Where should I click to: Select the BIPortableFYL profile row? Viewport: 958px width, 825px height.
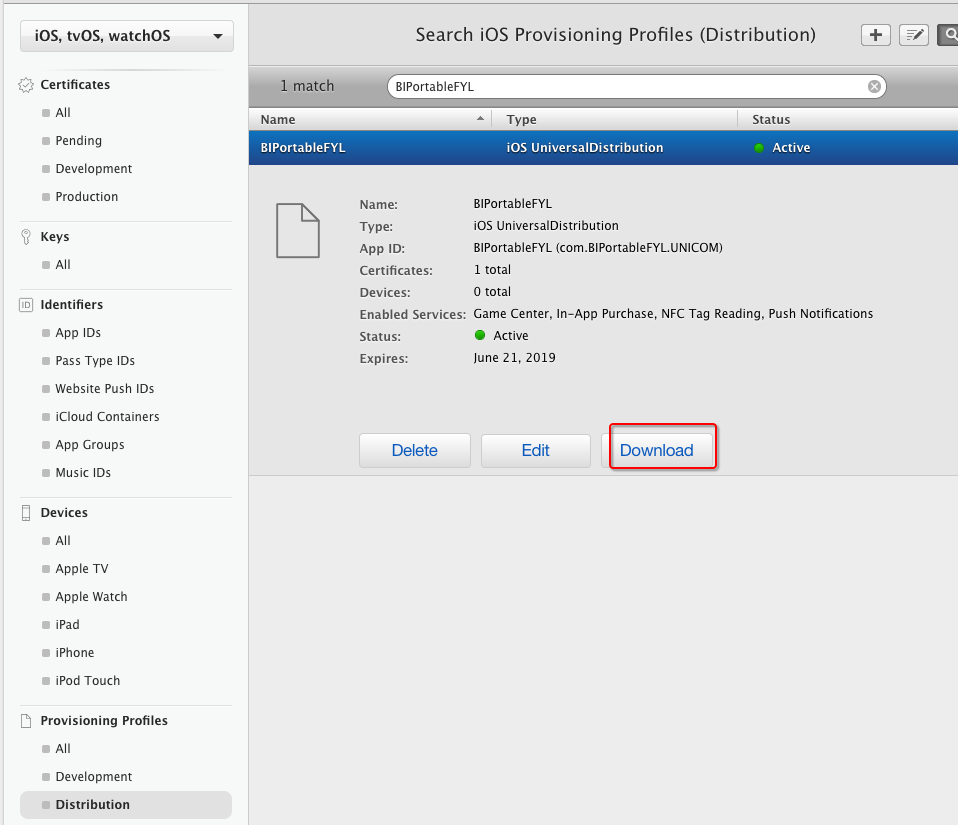pos(603,147)
